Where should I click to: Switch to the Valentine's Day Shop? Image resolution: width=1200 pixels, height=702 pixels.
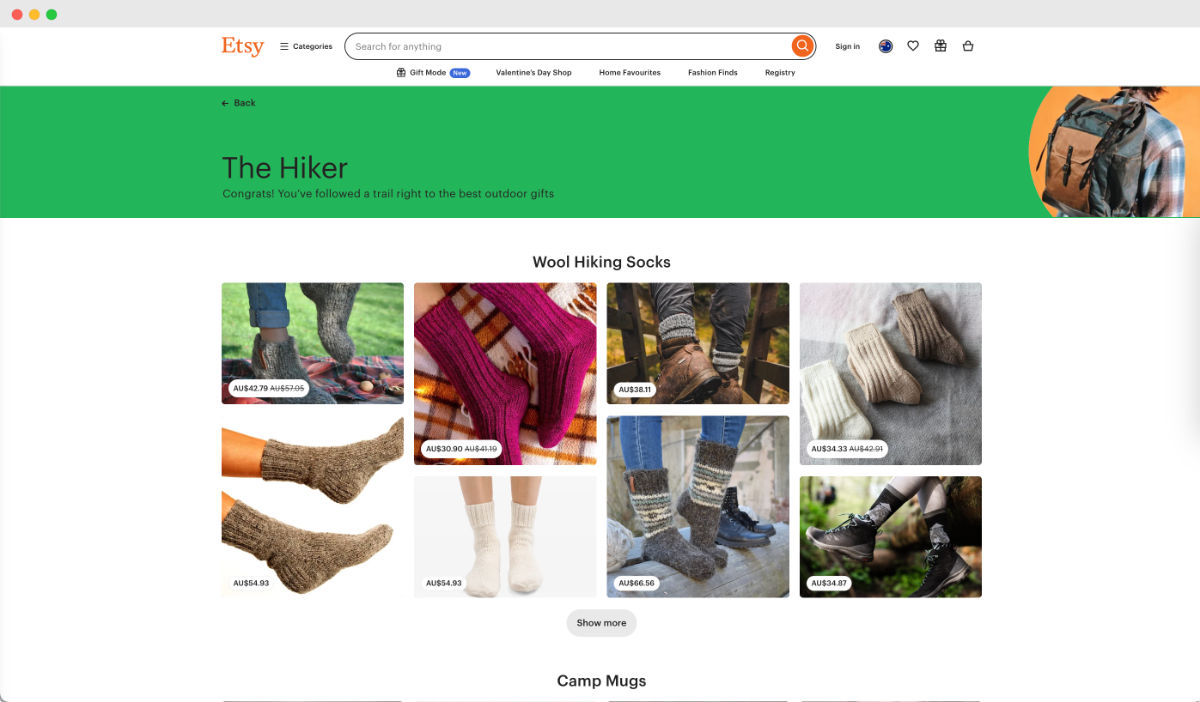click(x=534, y=72)
